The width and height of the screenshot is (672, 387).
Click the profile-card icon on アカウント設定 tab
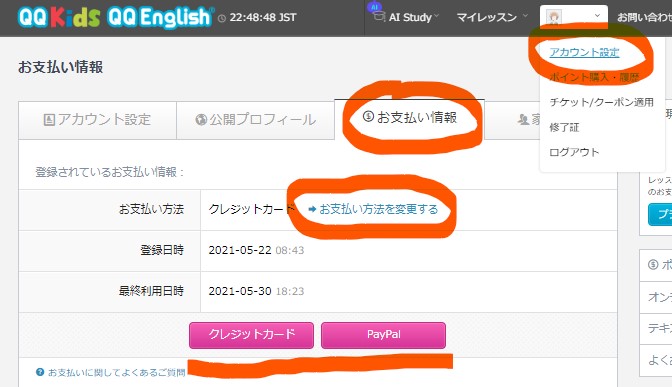click(49, 120)
